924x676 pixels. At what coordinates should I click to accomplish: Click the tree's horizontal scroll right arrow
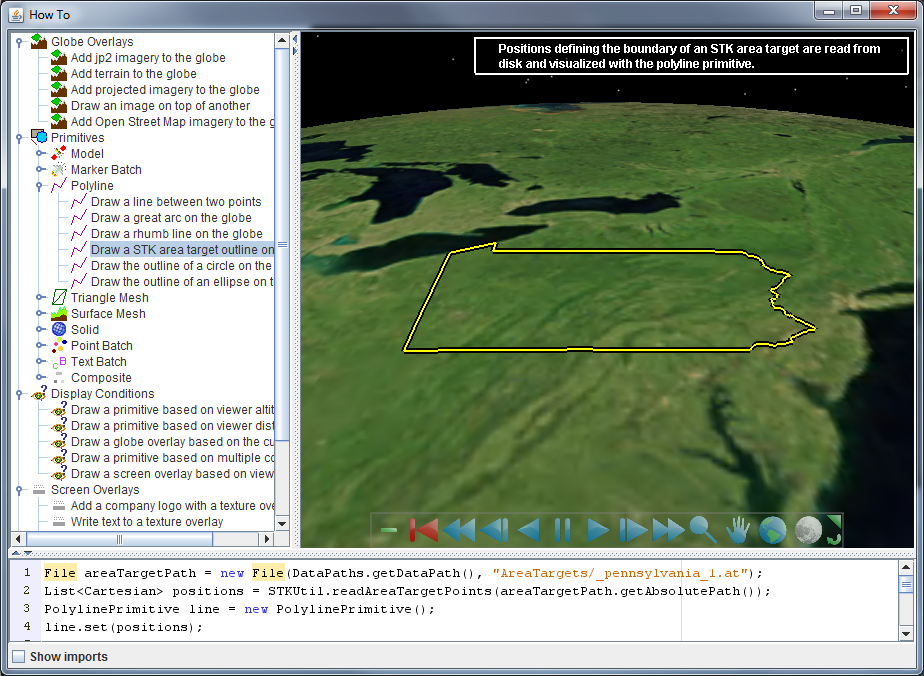tap(267, 539)
